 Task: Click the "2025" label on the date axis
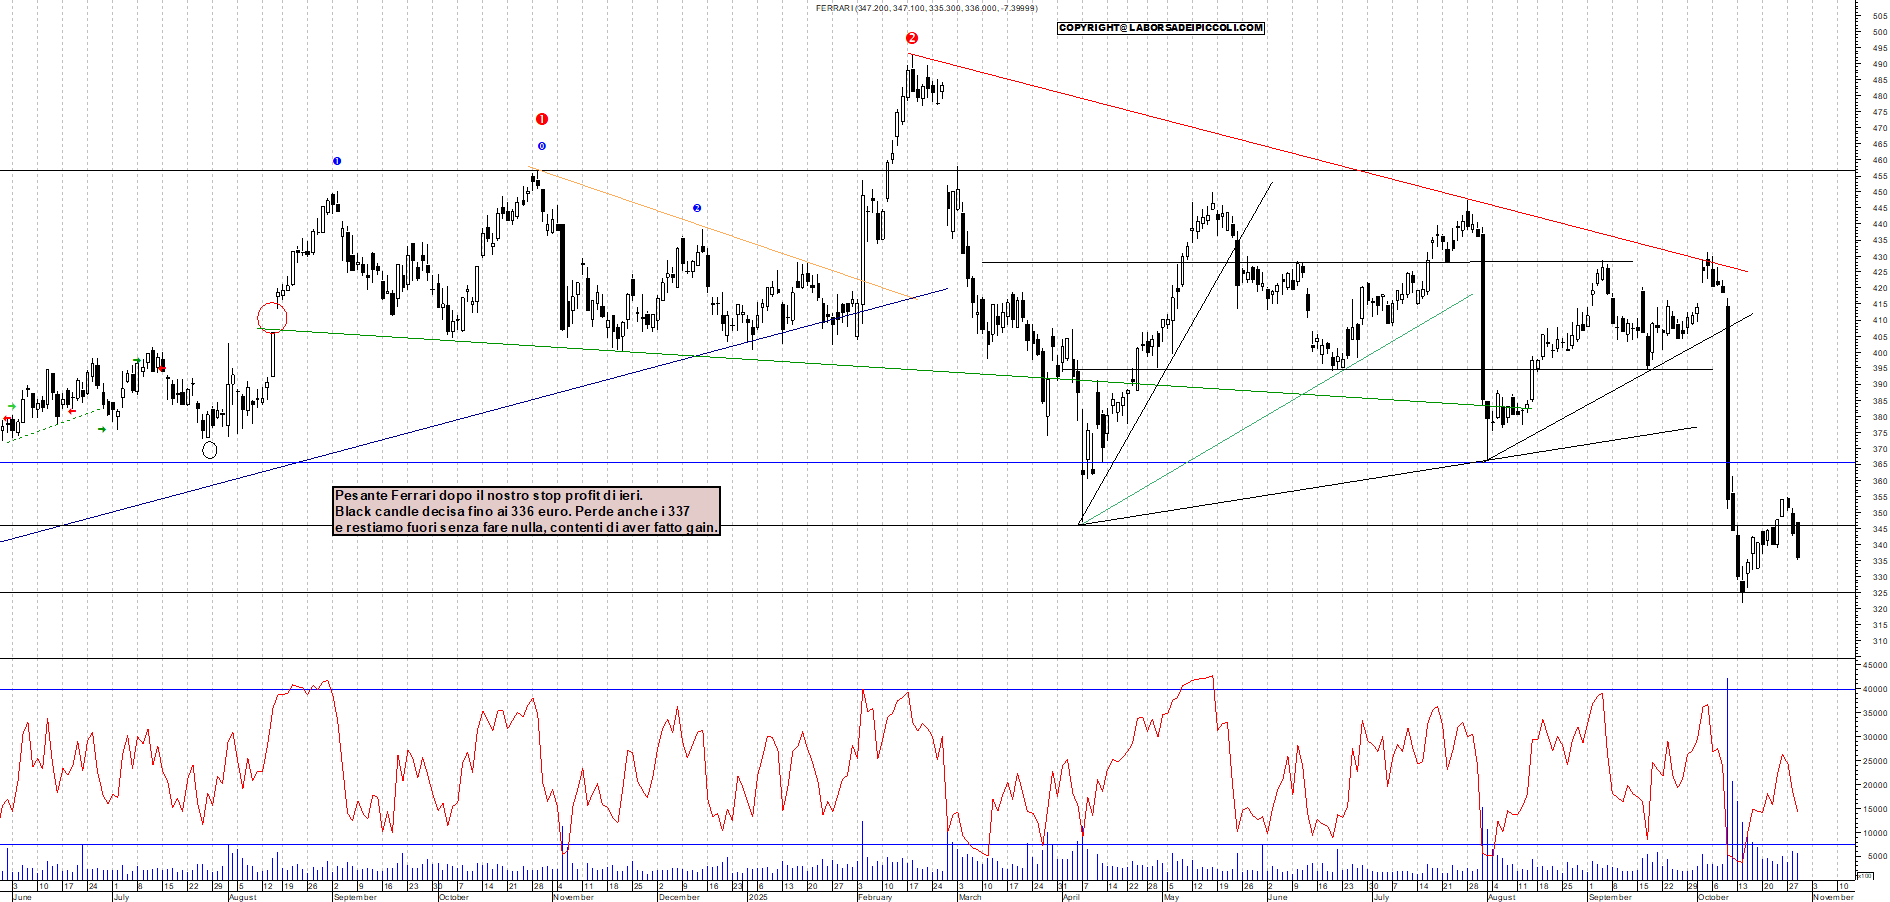(x=758, y=897)
